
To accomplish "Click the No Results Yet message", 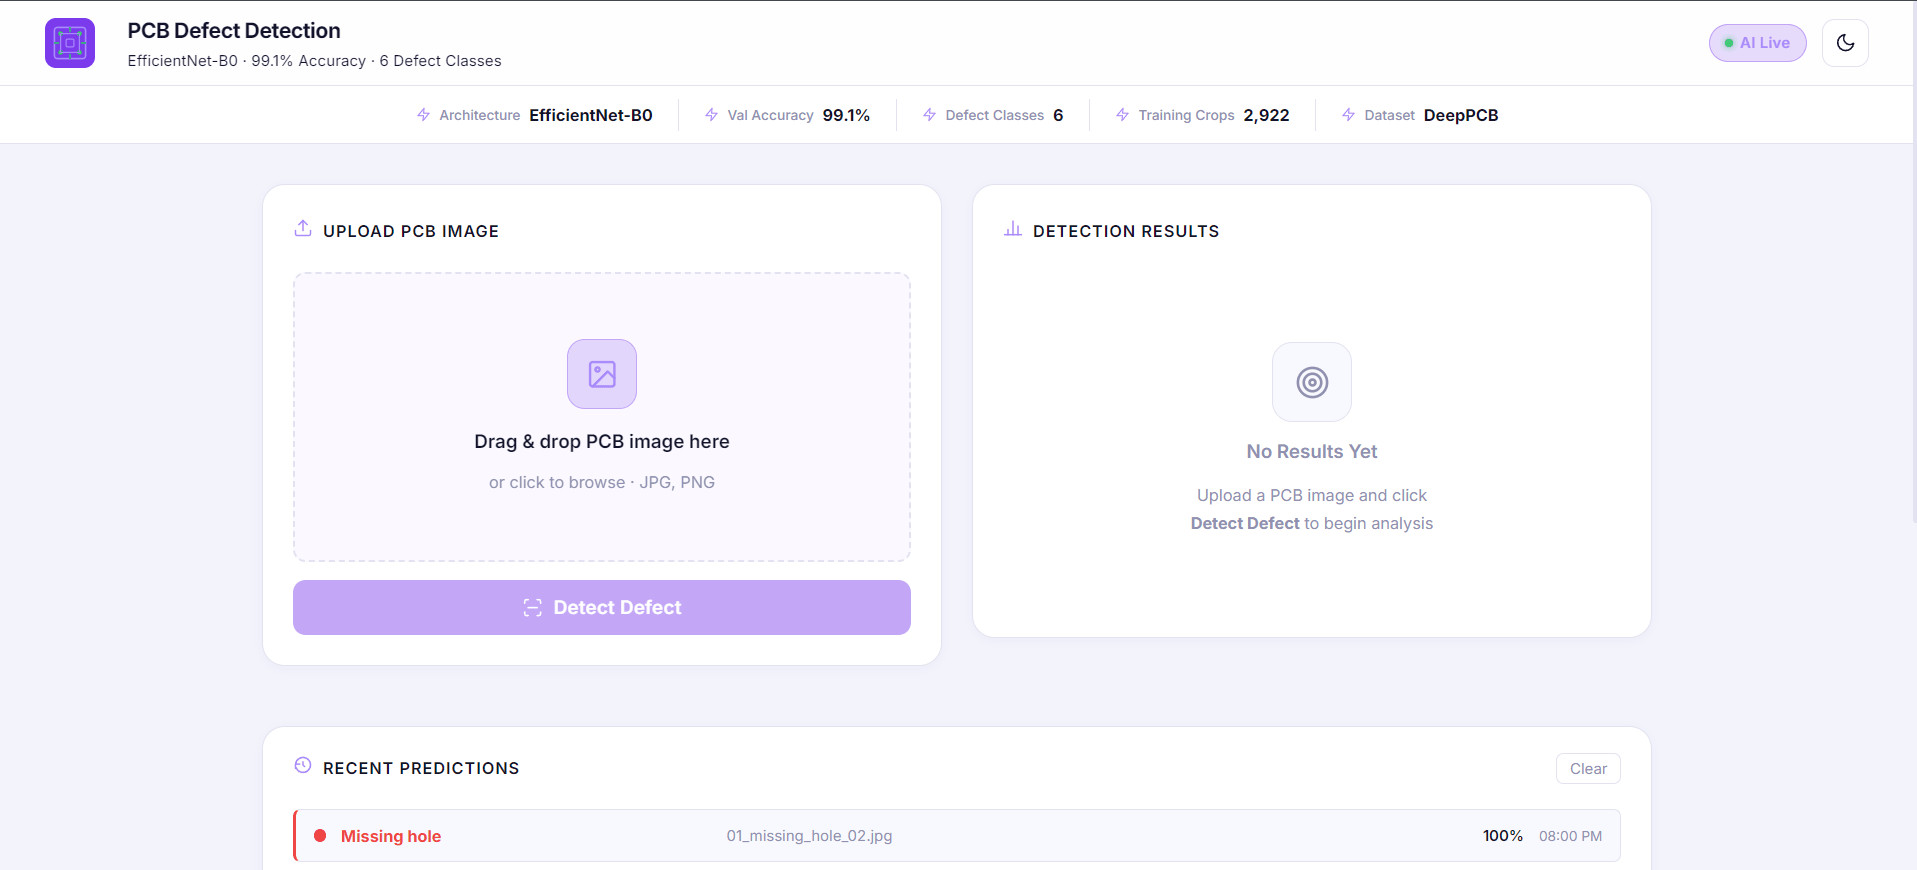I will [x=1312, y=452].
